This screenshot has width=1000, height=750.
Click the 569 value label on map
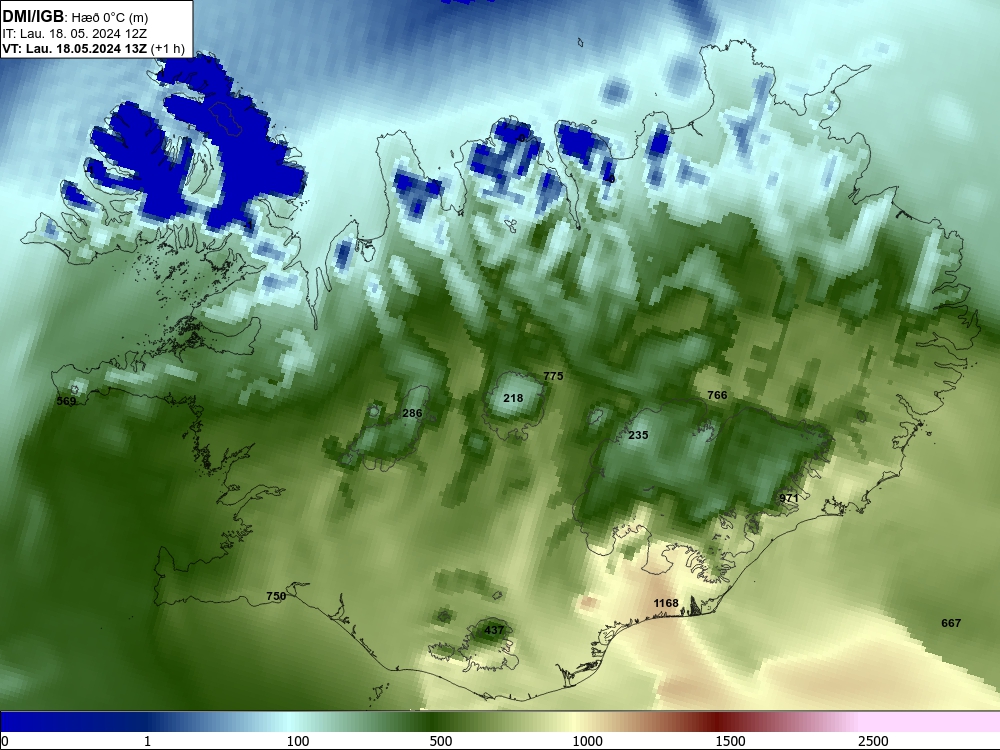pos(66,401)
